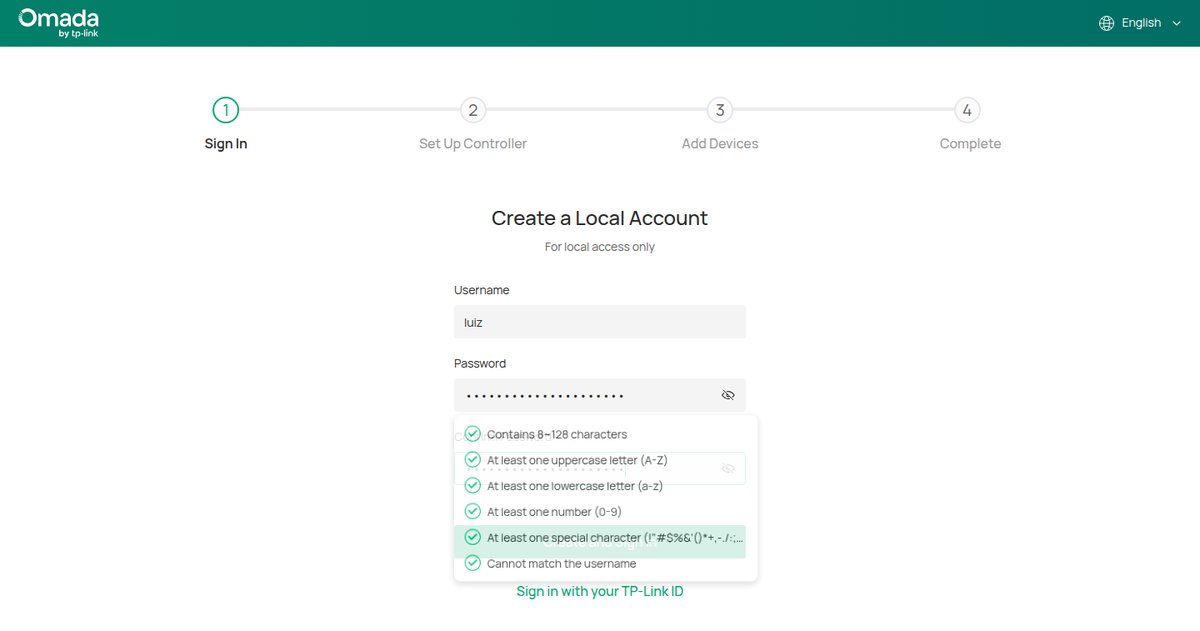This screenshot has width=1200, height=631.
Task: Click the Username label
Action: tap(482, 290)
